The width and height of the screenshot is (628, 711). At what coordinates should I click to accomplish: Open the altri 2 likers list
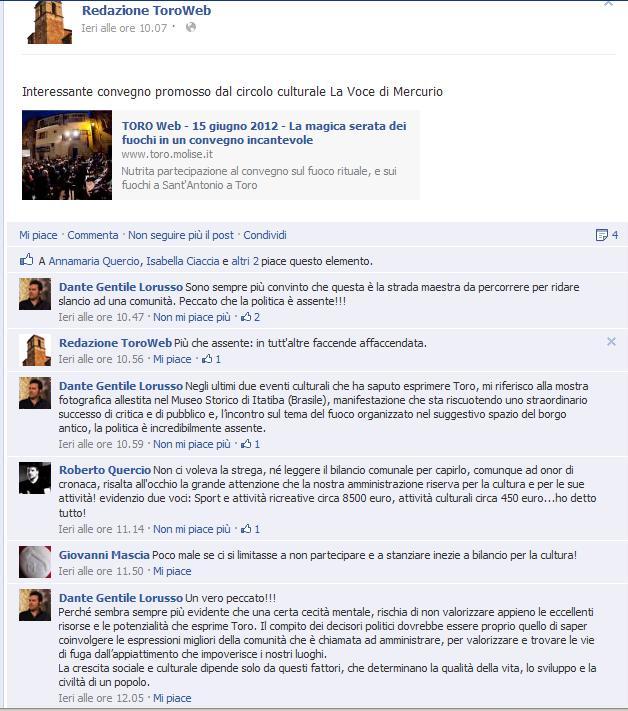point(245,261)
